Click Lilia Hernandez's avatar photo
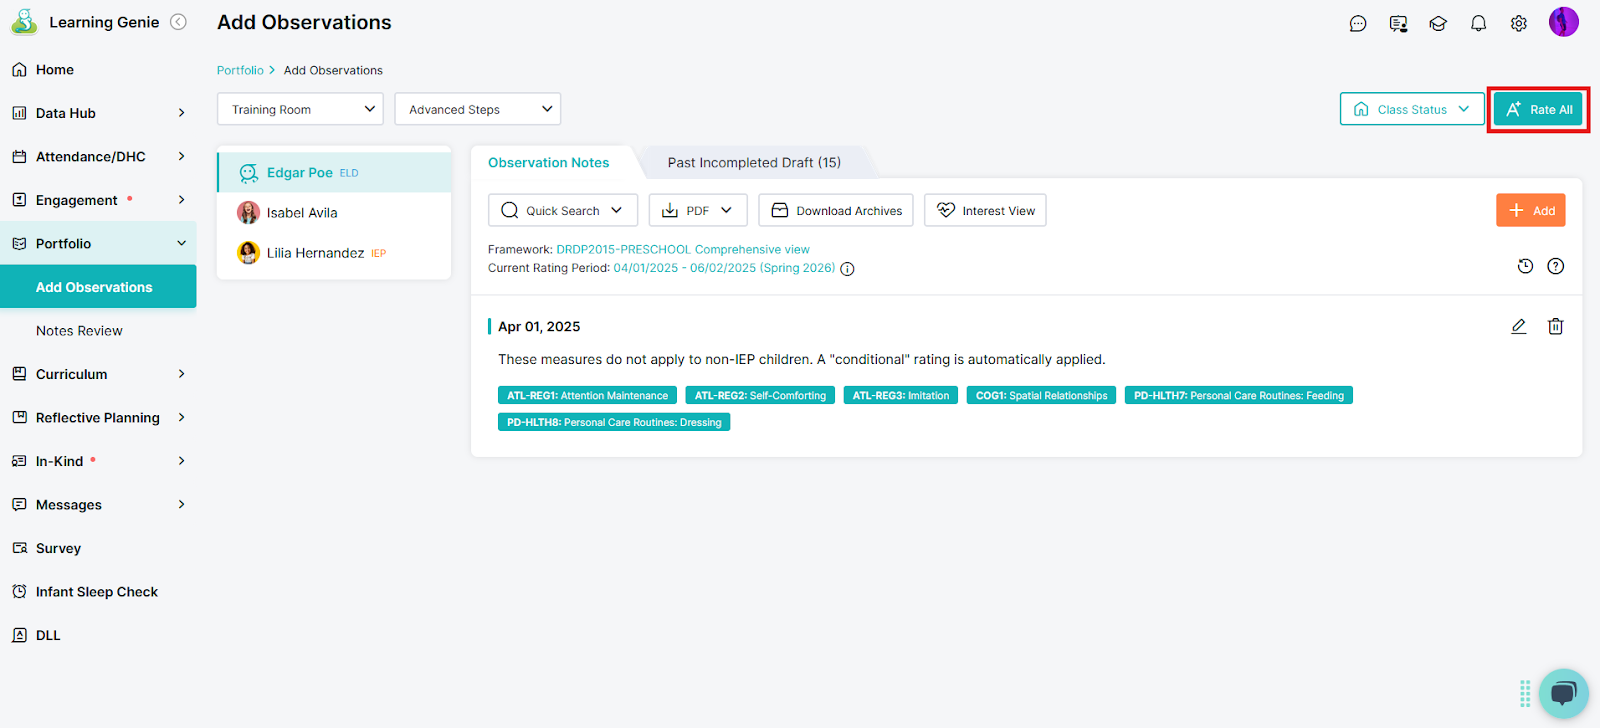Viewport: 1600px width, 728px height. pos(248,253)
